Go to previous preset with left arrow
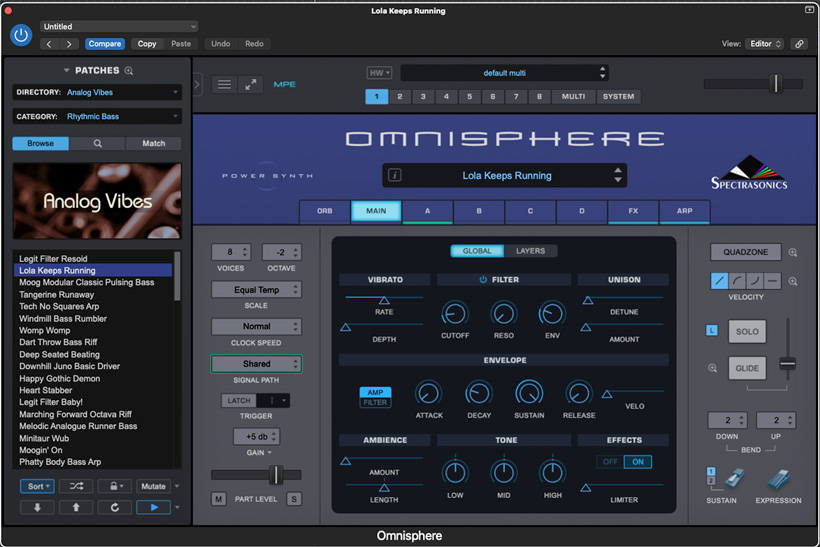The height and width of the screenshot is (547, 820). (49, 44)
